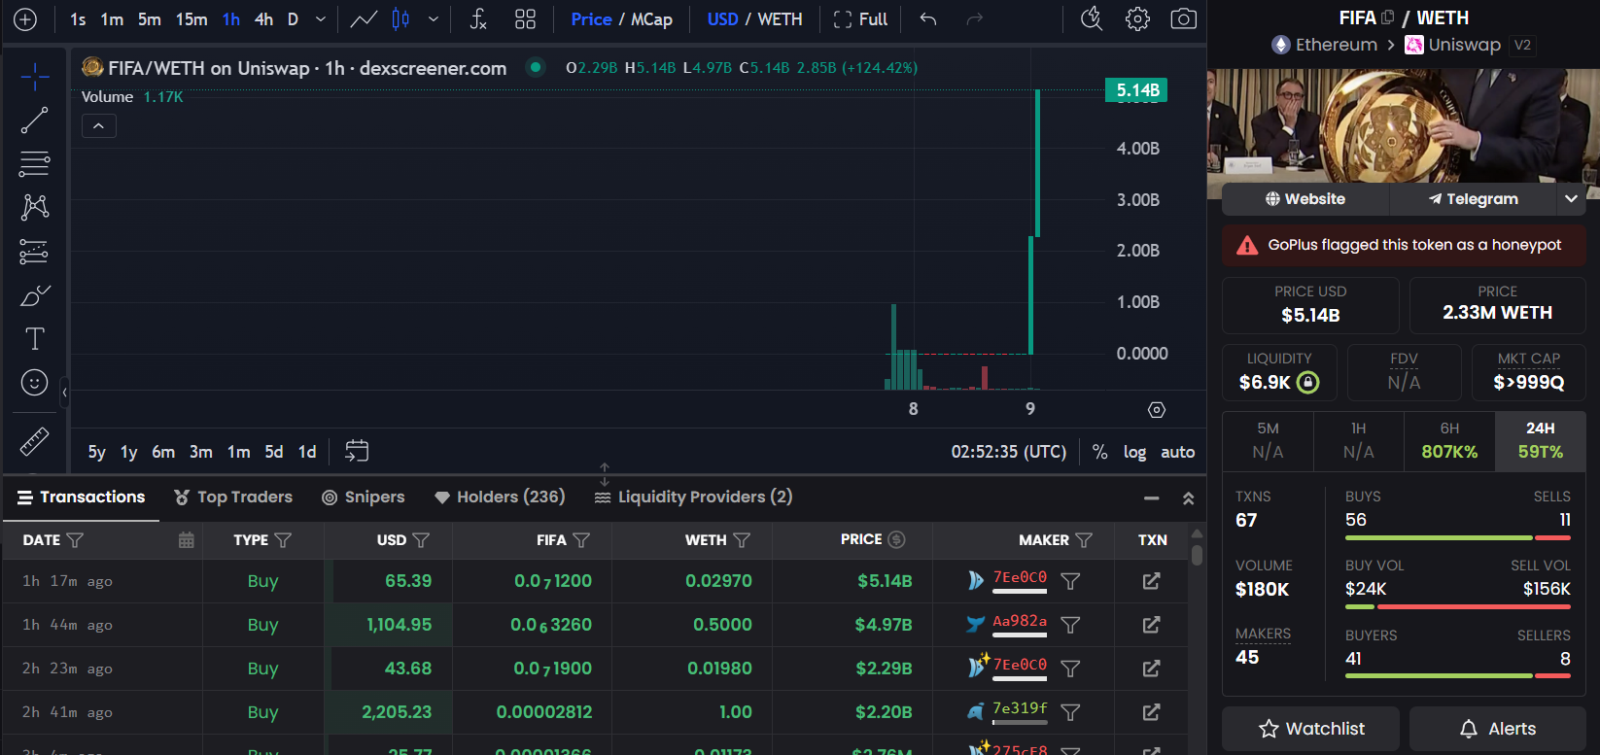This screenshot has height=755, width=1600.
Task: Select the ruler measure tool
Action: click(35, 441)
